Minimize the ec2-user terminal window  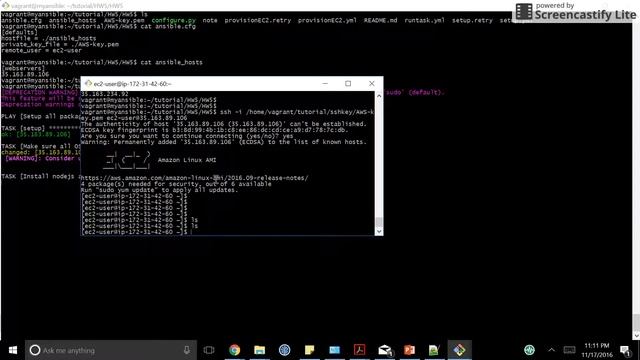tap(325, 83)
